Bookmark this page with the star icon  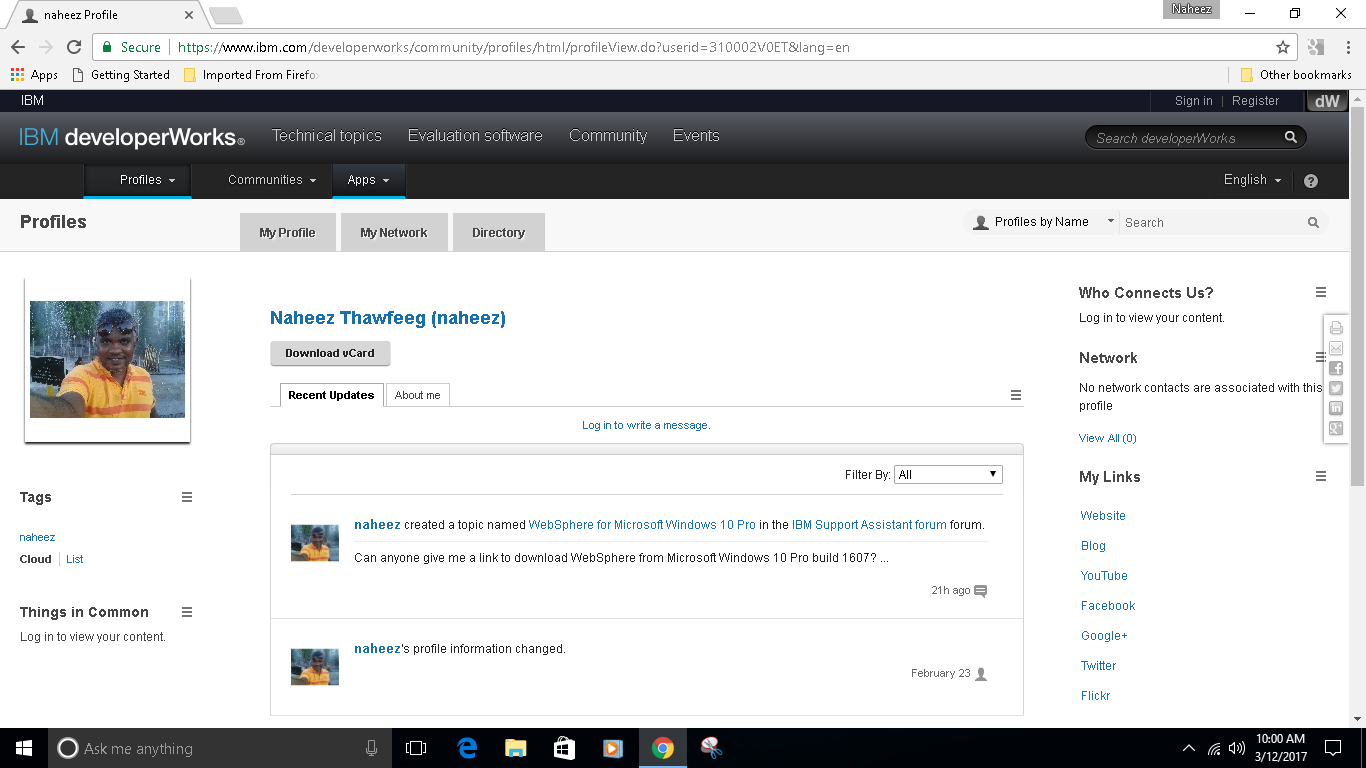pyautogui.click(x=1283, y=47)
